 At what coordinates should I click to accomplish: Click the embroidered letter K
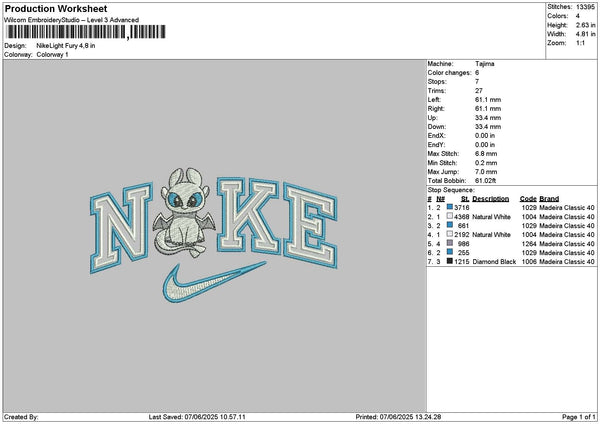pos(248,215)
